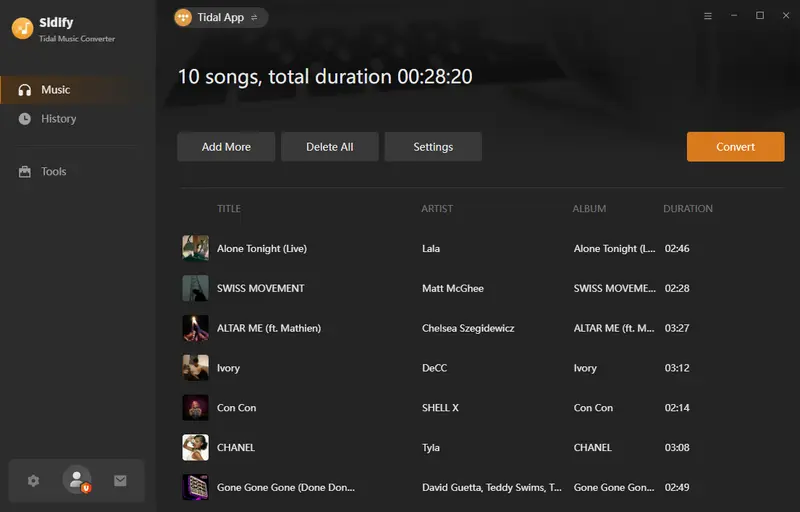Click the album cell in the CHANEL row
The height and width of the screenshot is (512, 800).
coord(592,448)
